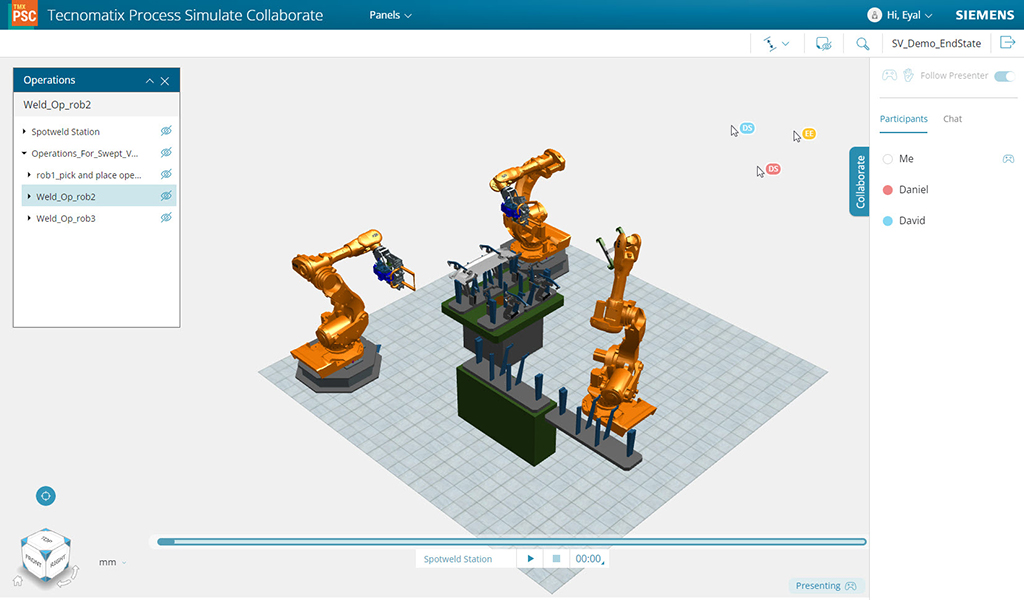The image size is (1024, 600).
Task: Switch to the Chat tab
Action: point(952,119)
